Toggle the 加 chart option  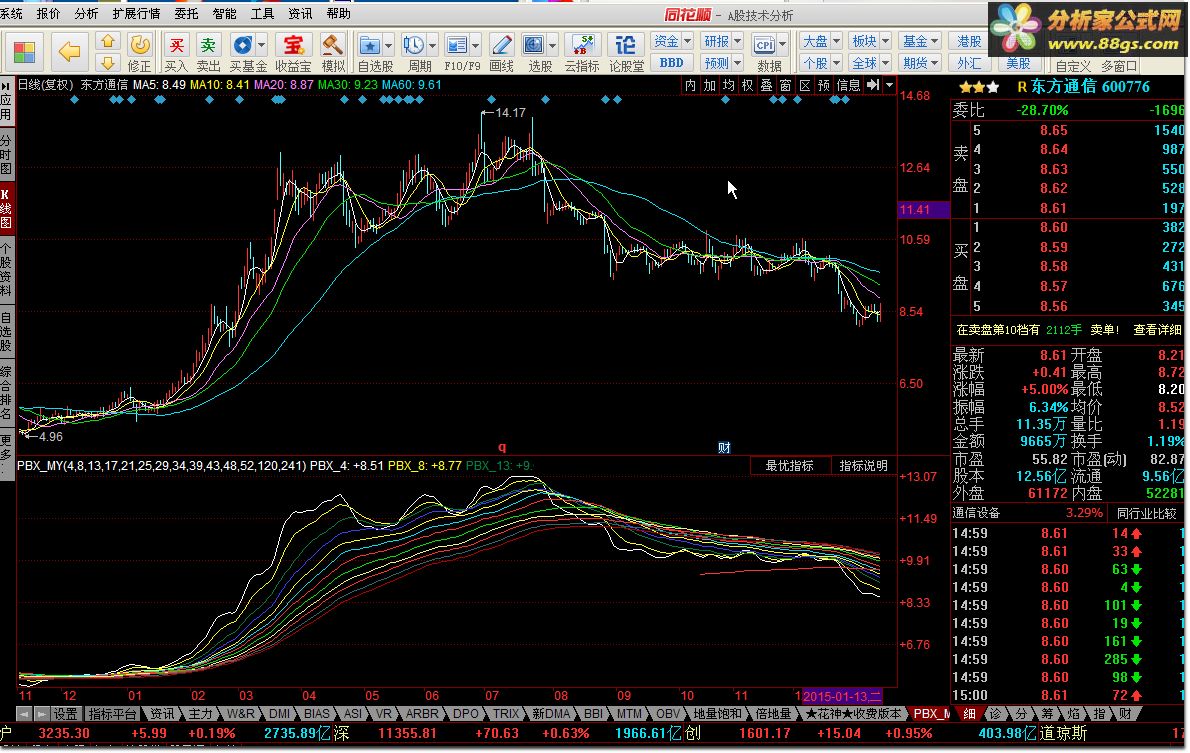709,85
